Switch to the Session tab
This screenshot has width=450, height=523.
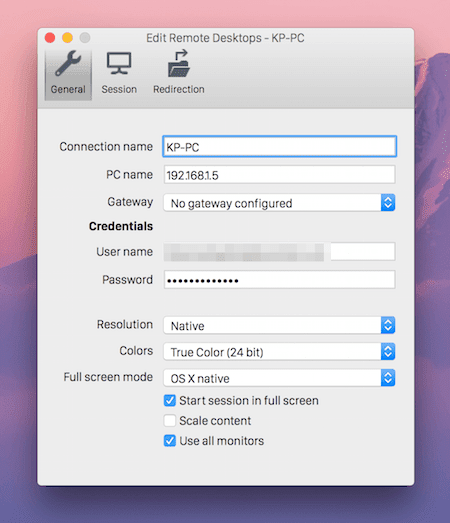coord(119,73)
